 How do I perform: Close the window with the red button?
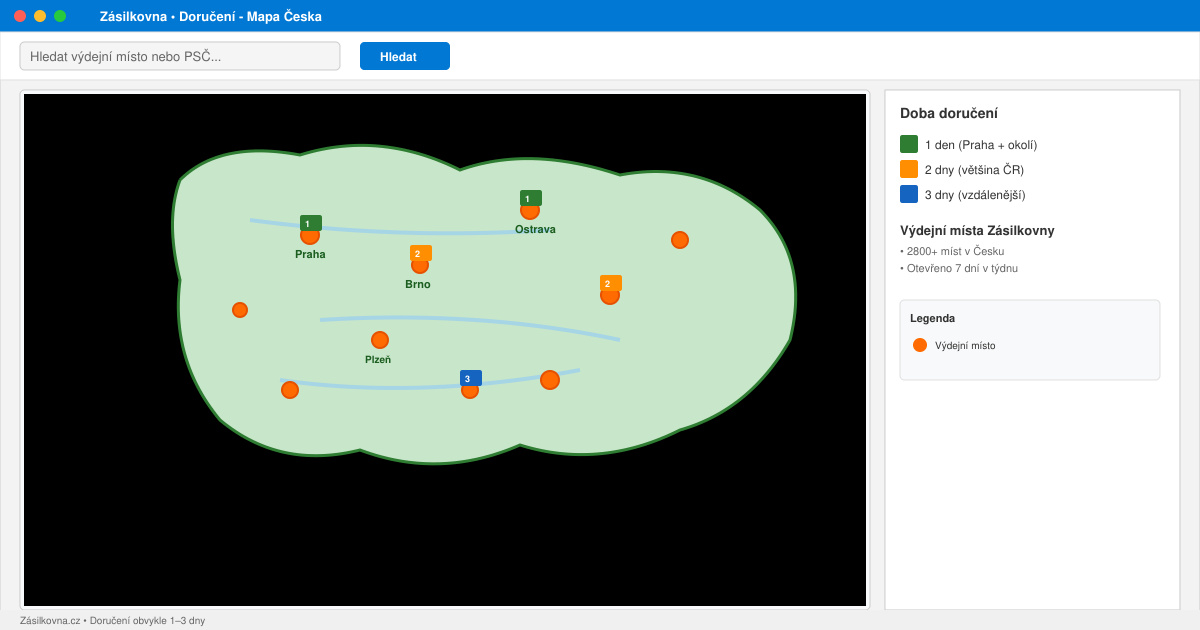click(x=20, y=16)
